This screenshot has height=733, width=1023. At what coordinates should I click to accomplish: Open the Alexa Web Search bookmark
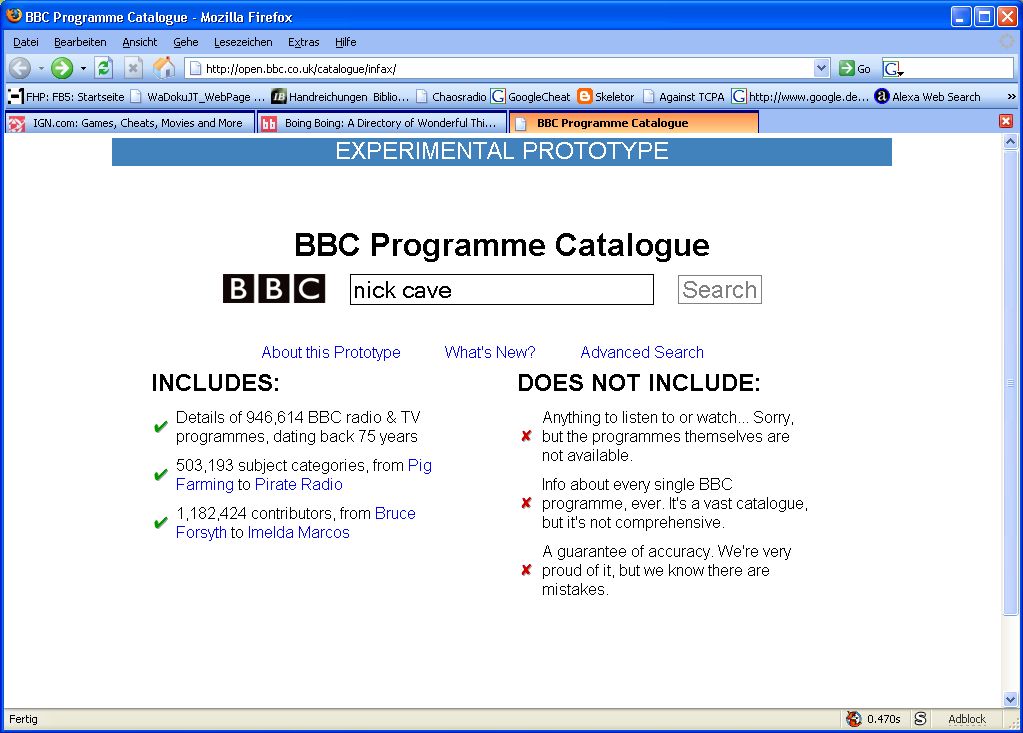tap(927, 97)
